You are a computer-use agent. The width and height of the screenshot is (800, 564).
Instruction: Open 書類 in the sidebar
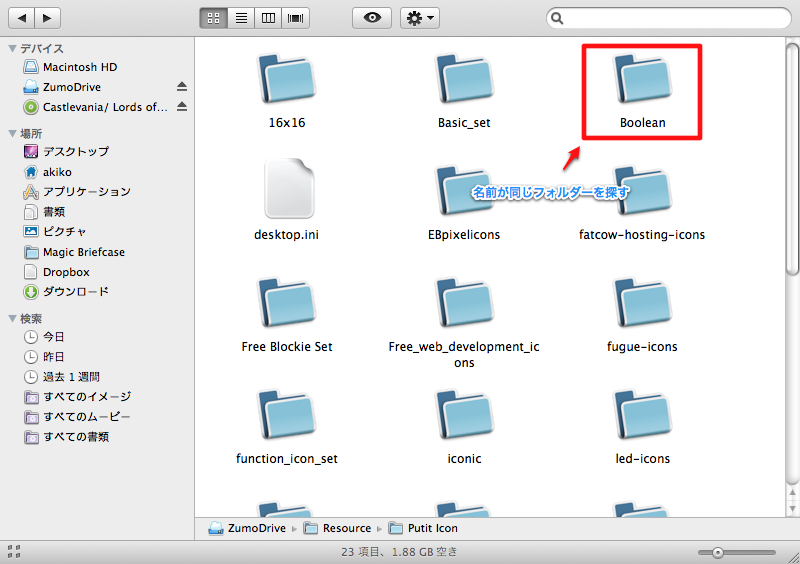[x=44, y=212]
